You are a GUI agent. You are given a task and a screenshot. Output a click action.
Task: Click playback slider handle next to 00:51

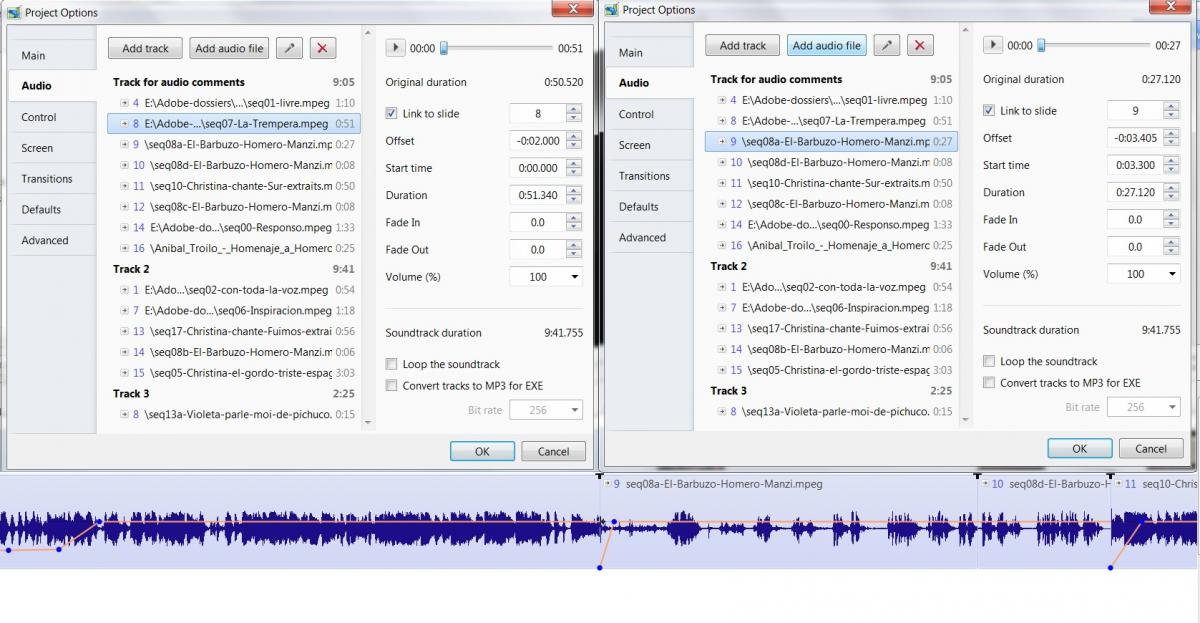tap(444, 48)
